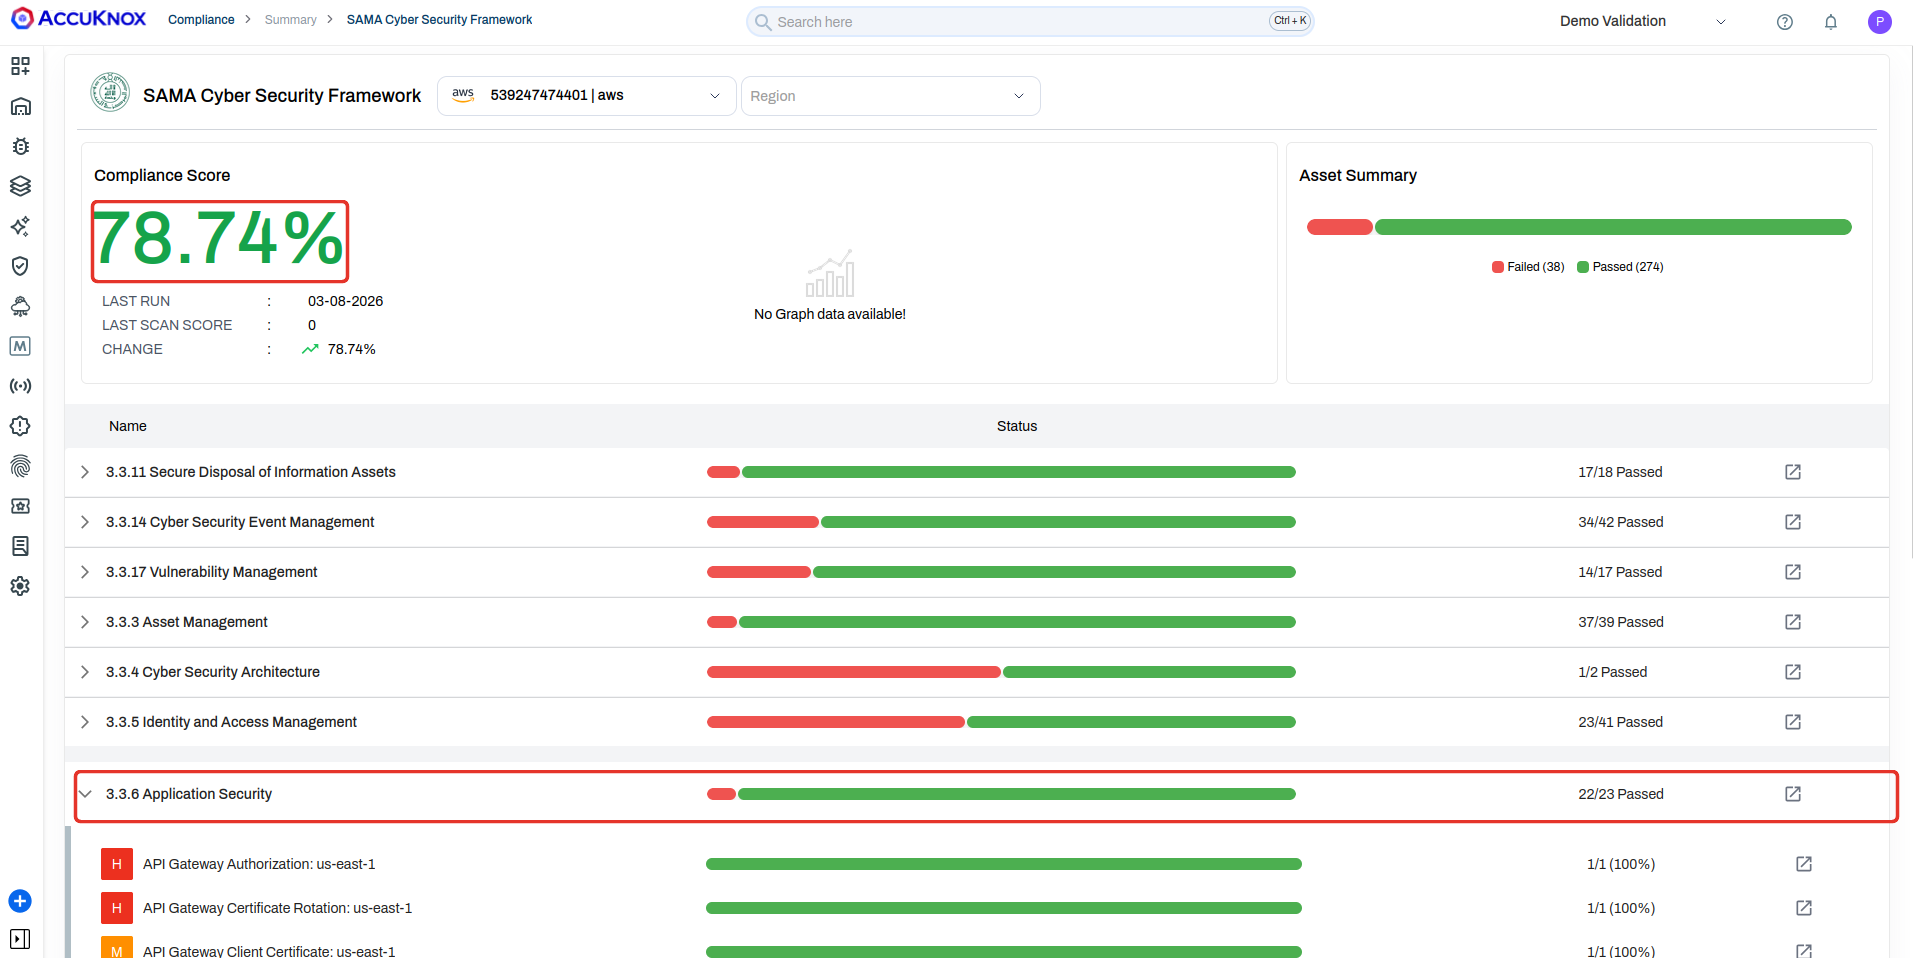
Task: Click the Passed (274) legend item
Action: pyautogui.click(x=1620, y=267)
